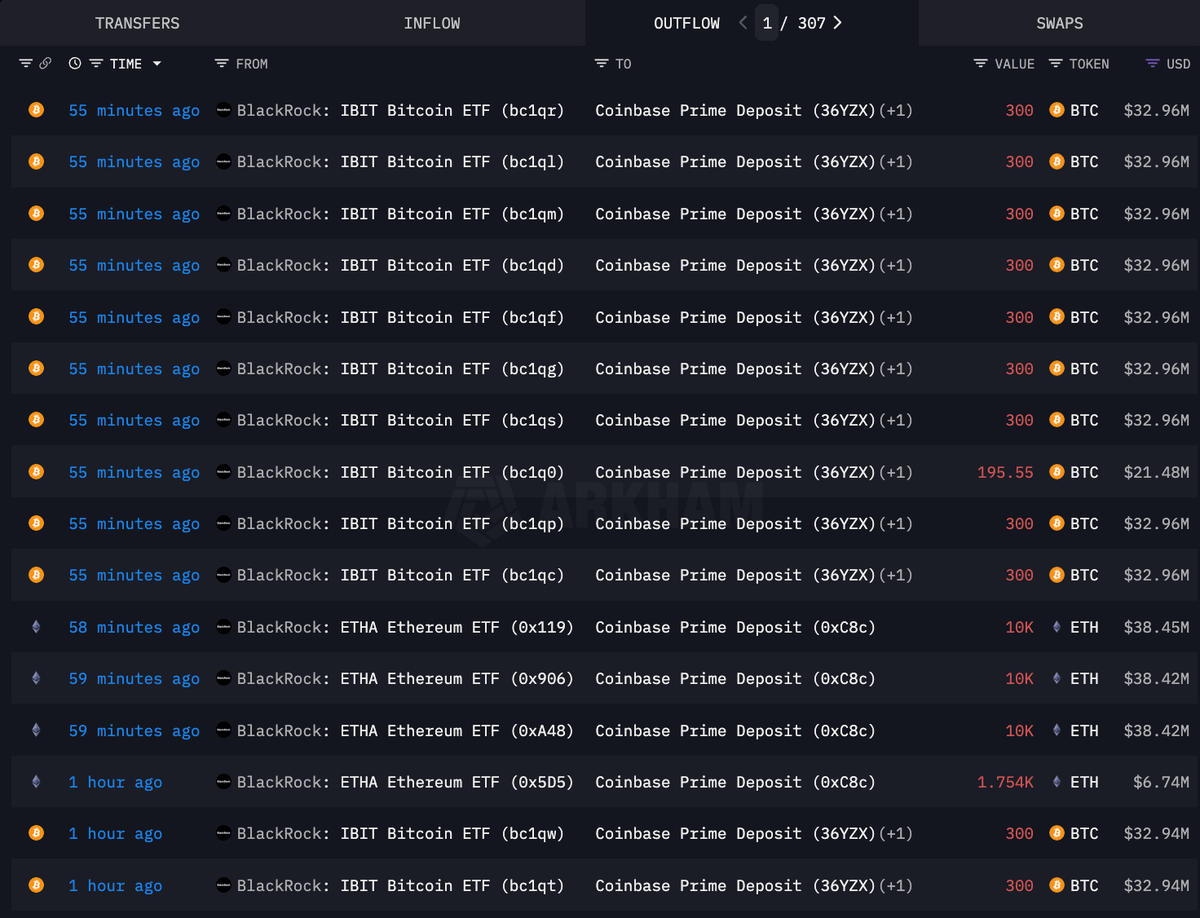This screenshot has height=918, width=1200.
Task: Click the Bitcoin chain icon starting the bc1q0 row
Action: pos(36,472)
